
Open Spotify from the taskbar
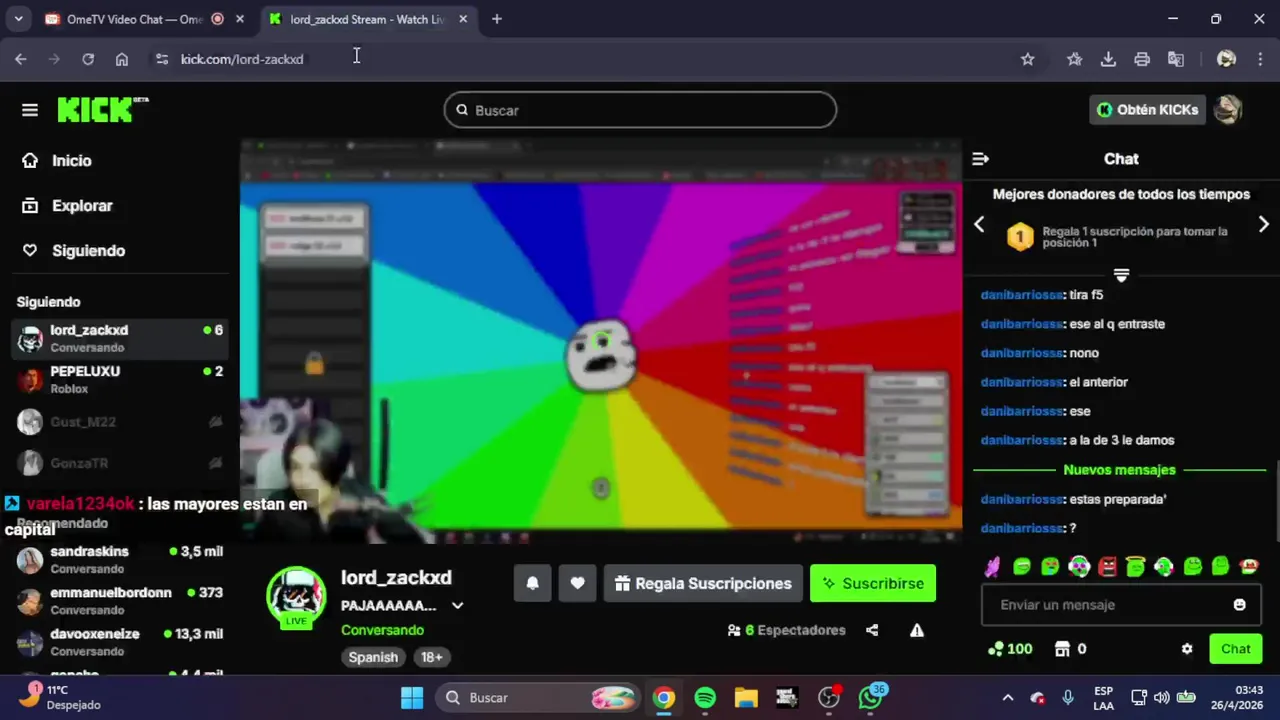click(x=705, y=698)
